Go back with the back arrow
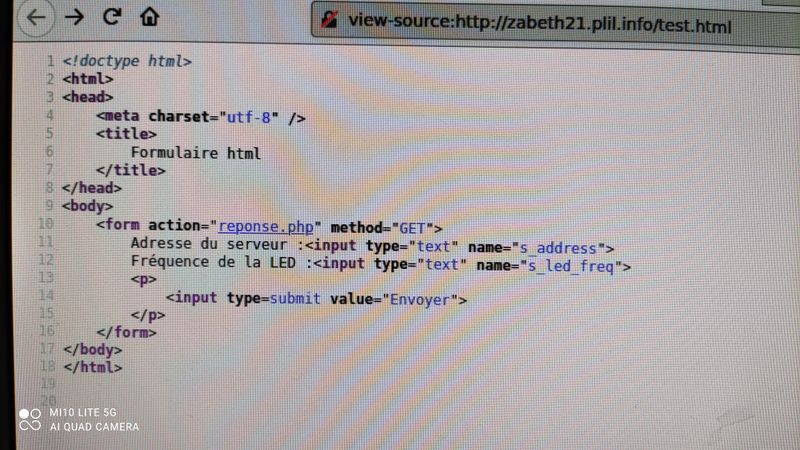Viewport: 800px width, 450px height. point(36,17)
